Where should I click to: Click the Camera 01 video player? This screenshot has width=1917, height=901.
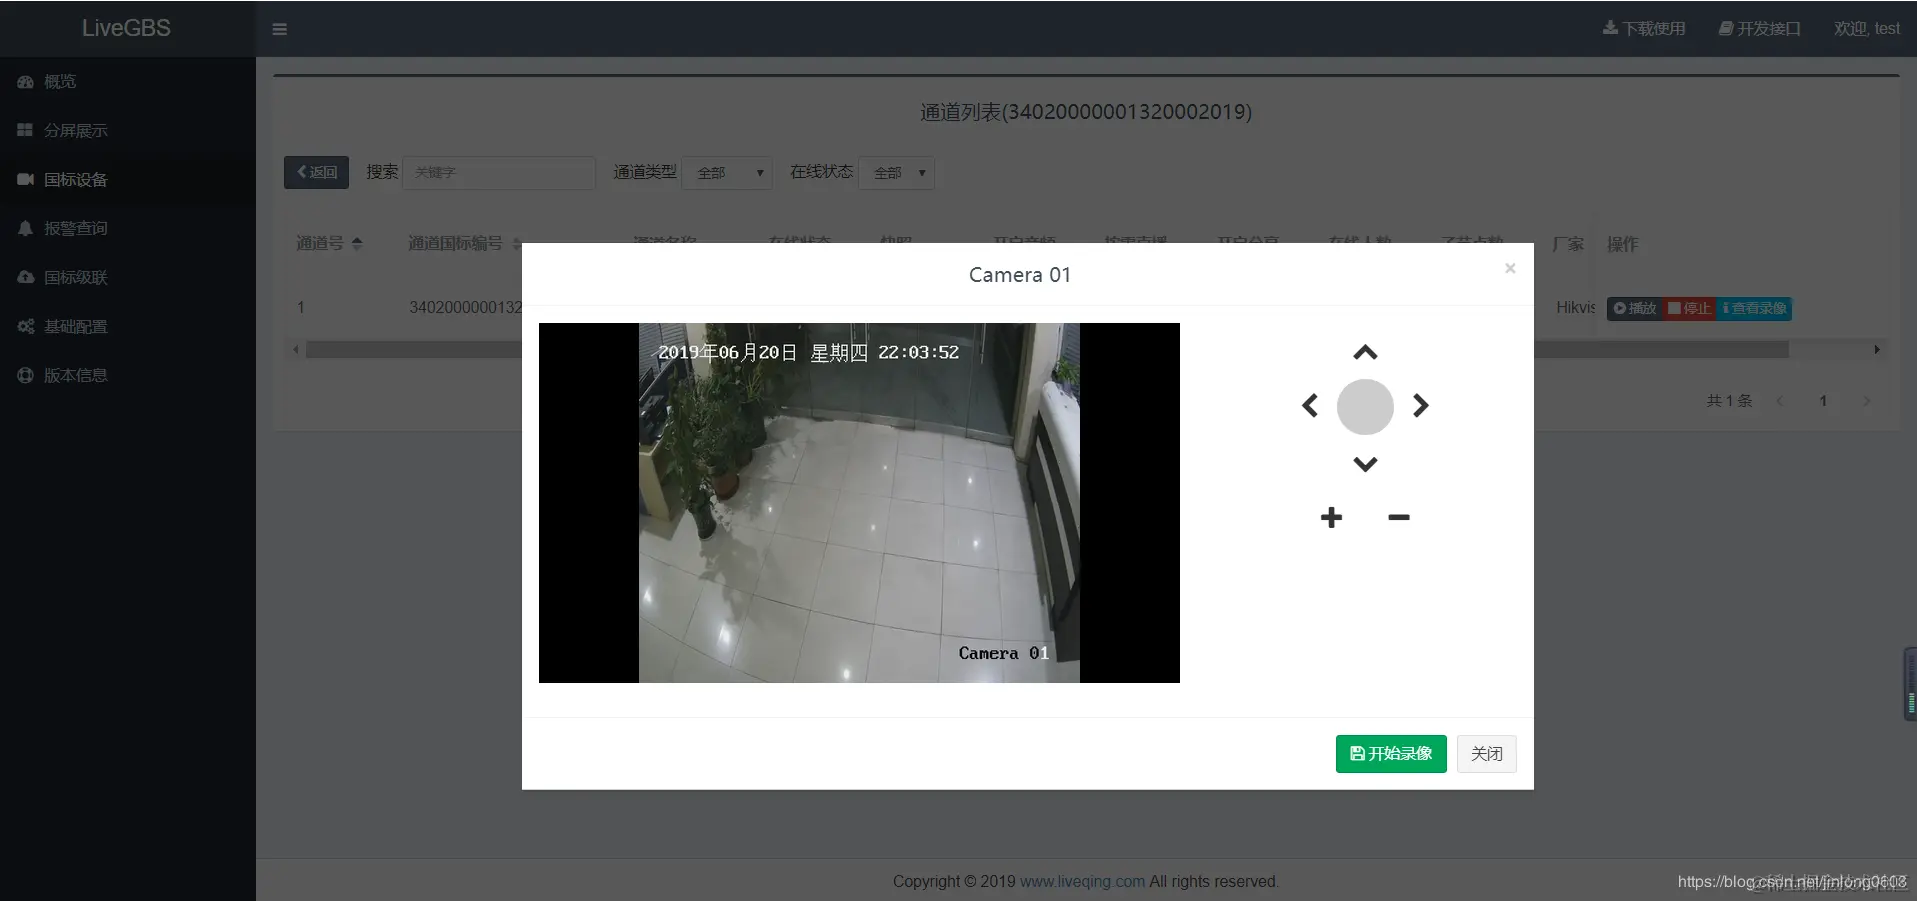(859, 503)
